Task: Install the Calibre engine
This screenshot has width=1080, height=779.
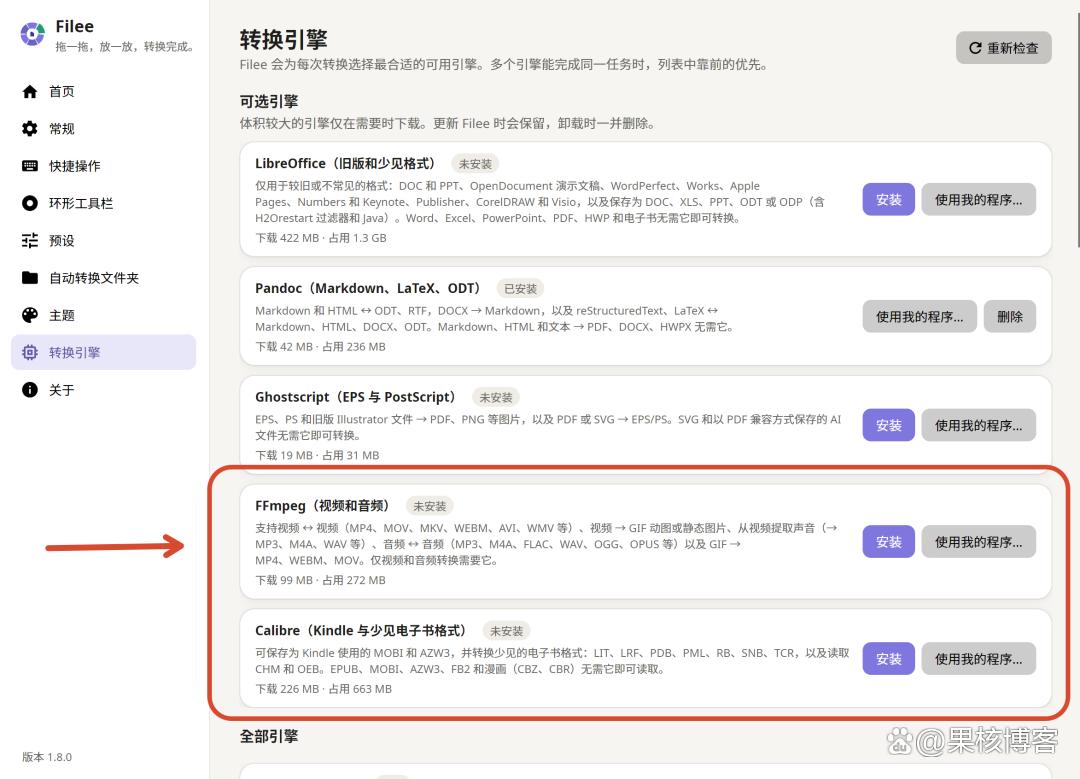Action: pos(889,658)
